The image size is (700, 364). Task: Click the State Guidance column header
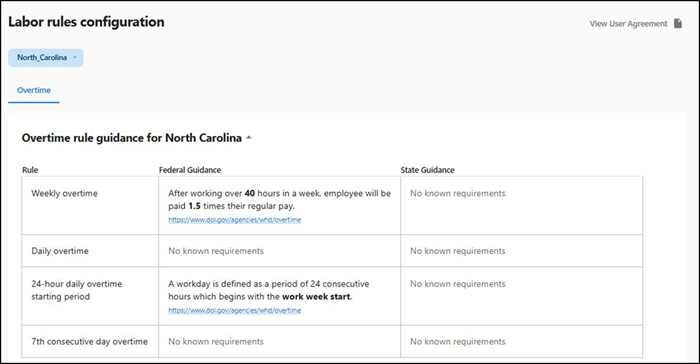[427, 170]
